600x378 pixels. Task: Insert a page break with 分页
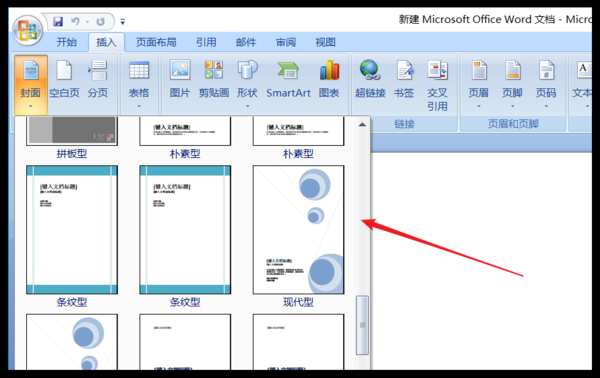coord(98,78)
